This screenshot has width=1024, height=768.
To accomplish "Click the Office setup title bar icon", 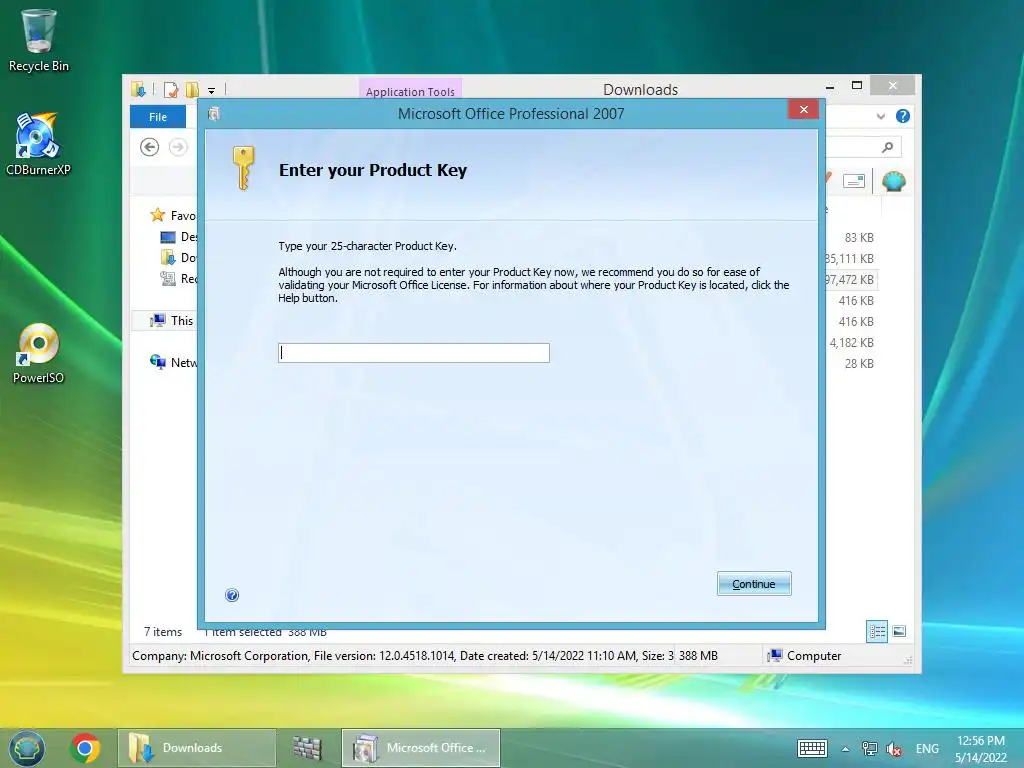I will pyautogui.click(x=214, y=114).
